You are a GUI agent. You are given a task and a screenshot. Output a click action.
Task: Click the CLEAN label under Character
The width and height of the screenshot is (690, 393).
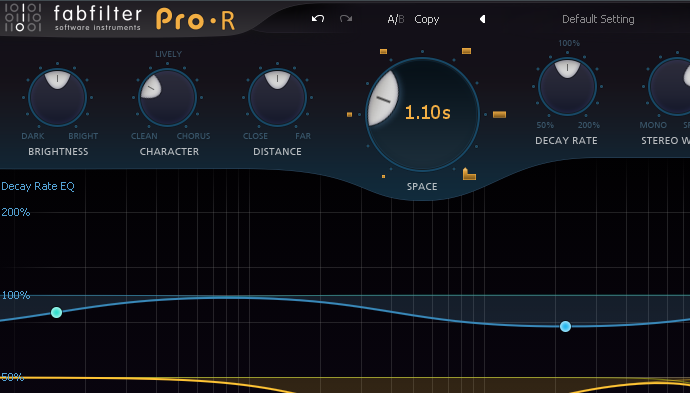(x=144, y=136)
